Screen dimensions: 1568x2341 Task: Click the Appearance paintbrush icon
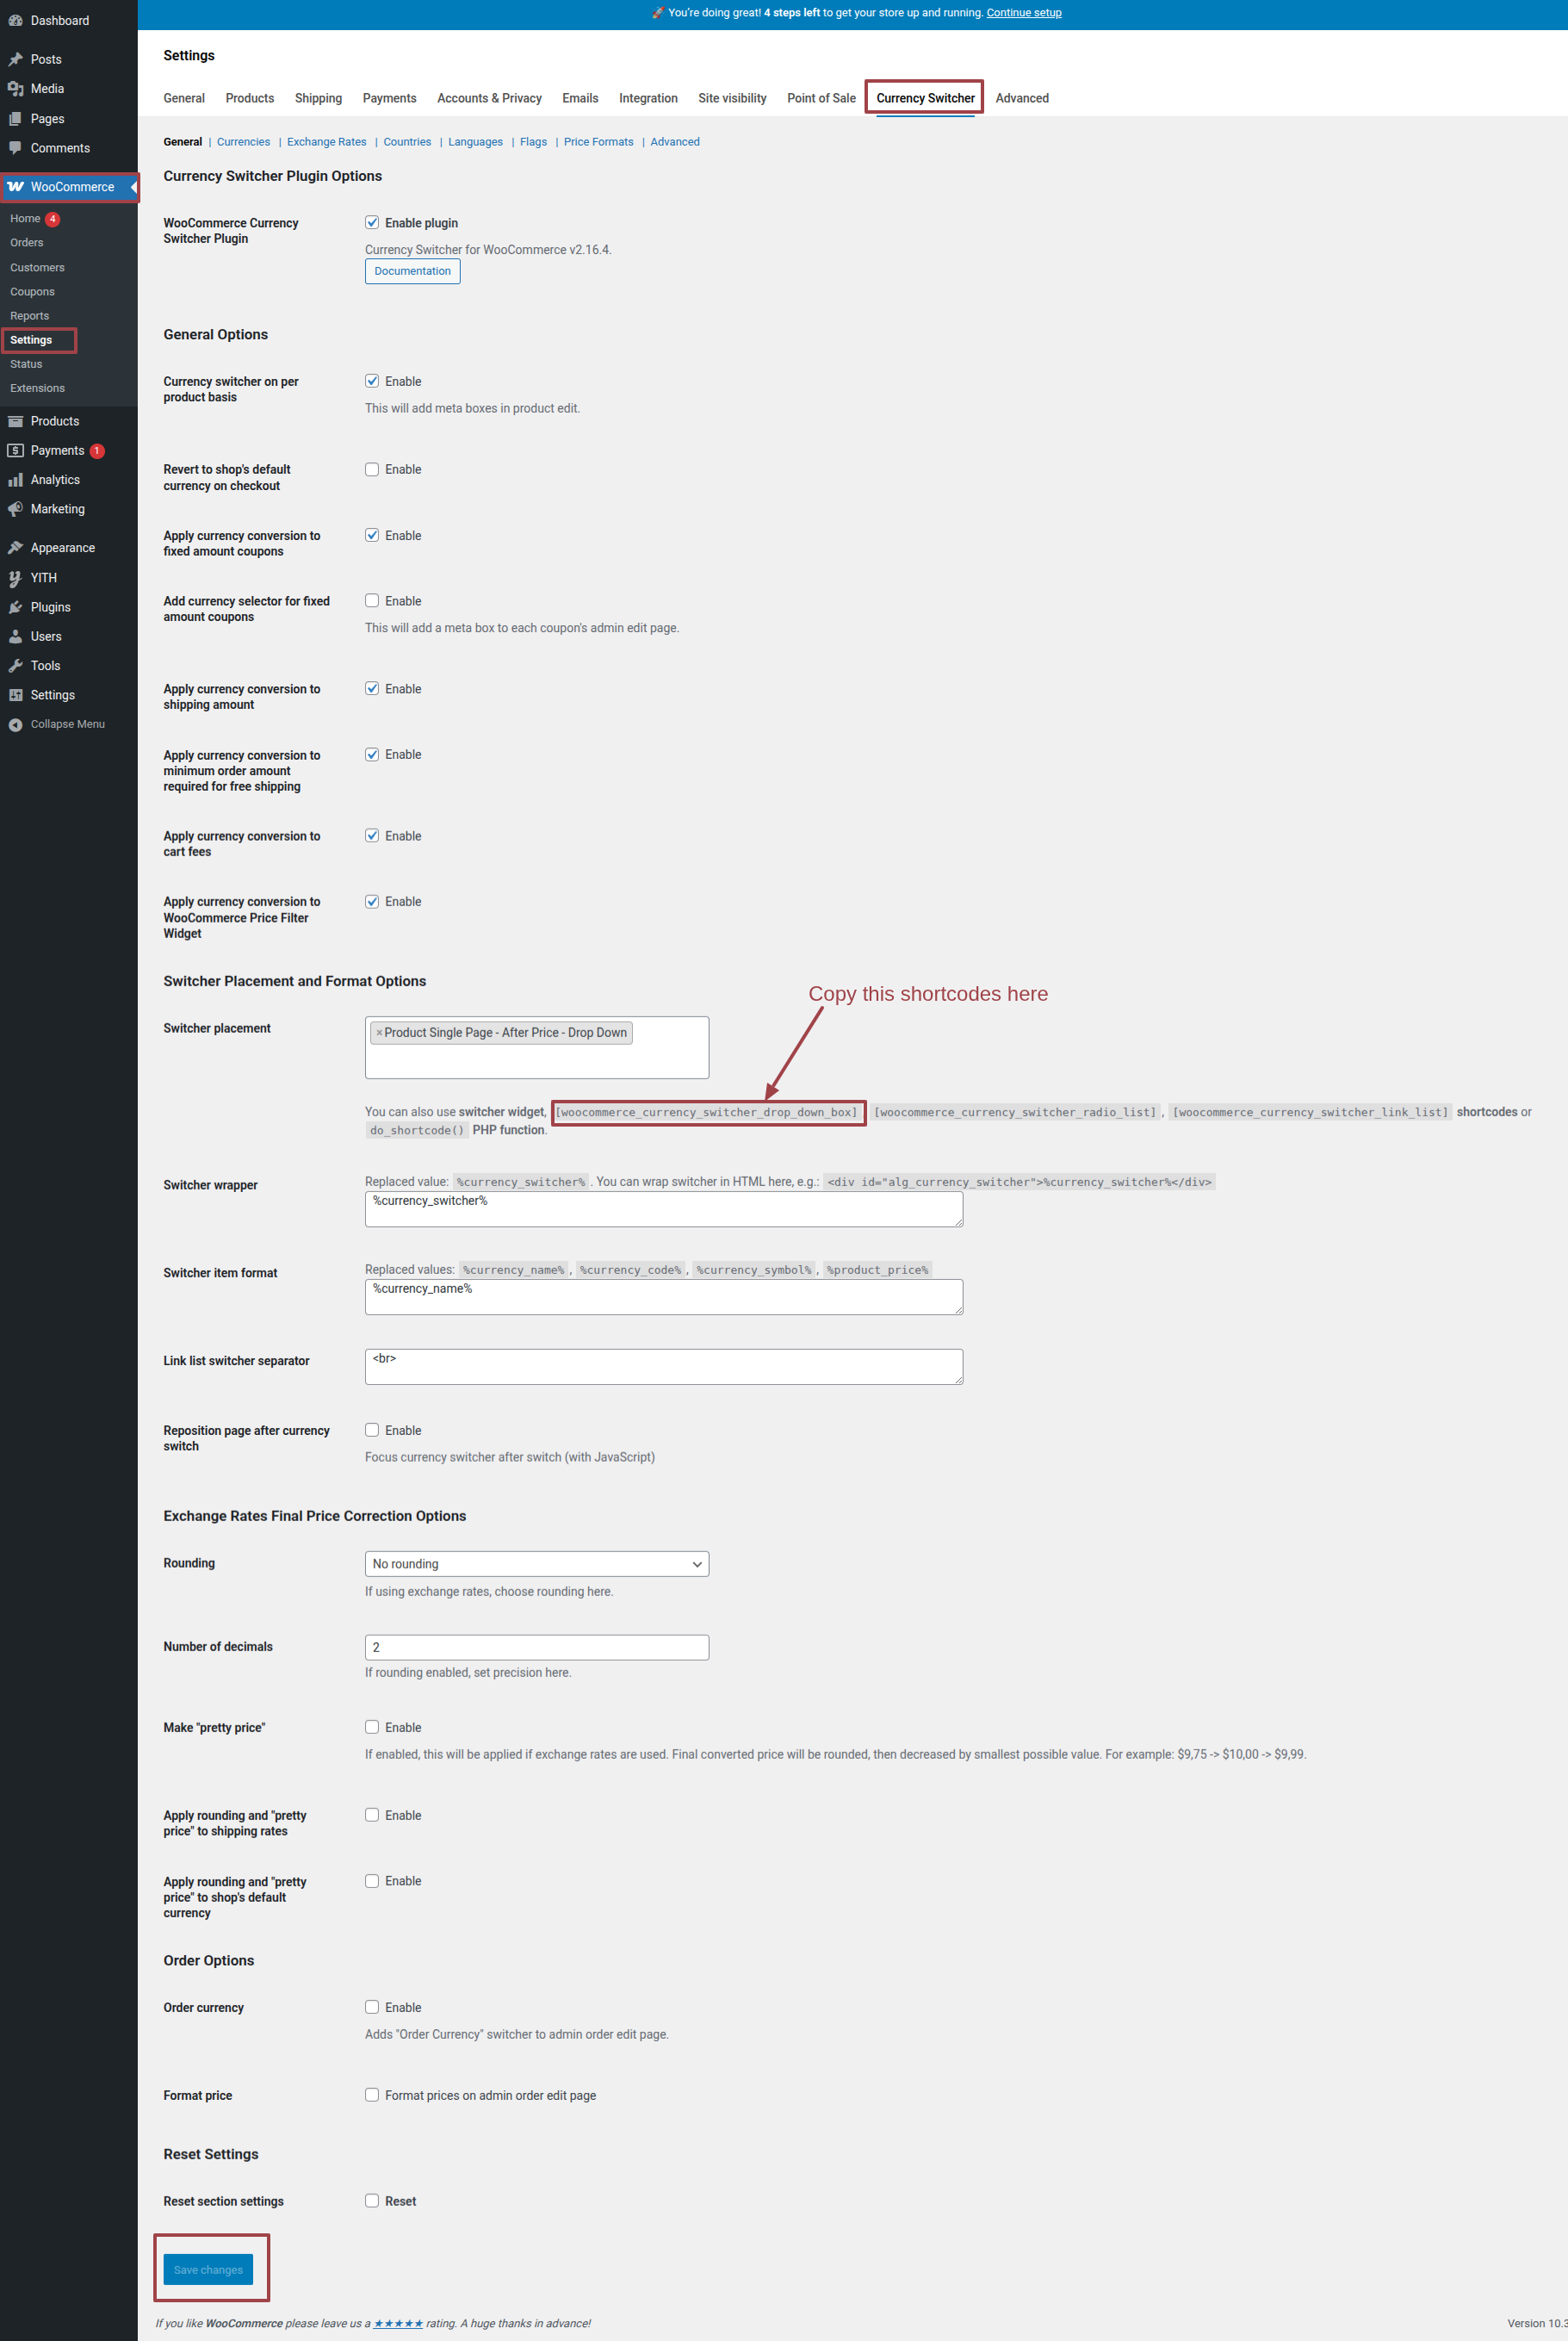pos(15,548)
